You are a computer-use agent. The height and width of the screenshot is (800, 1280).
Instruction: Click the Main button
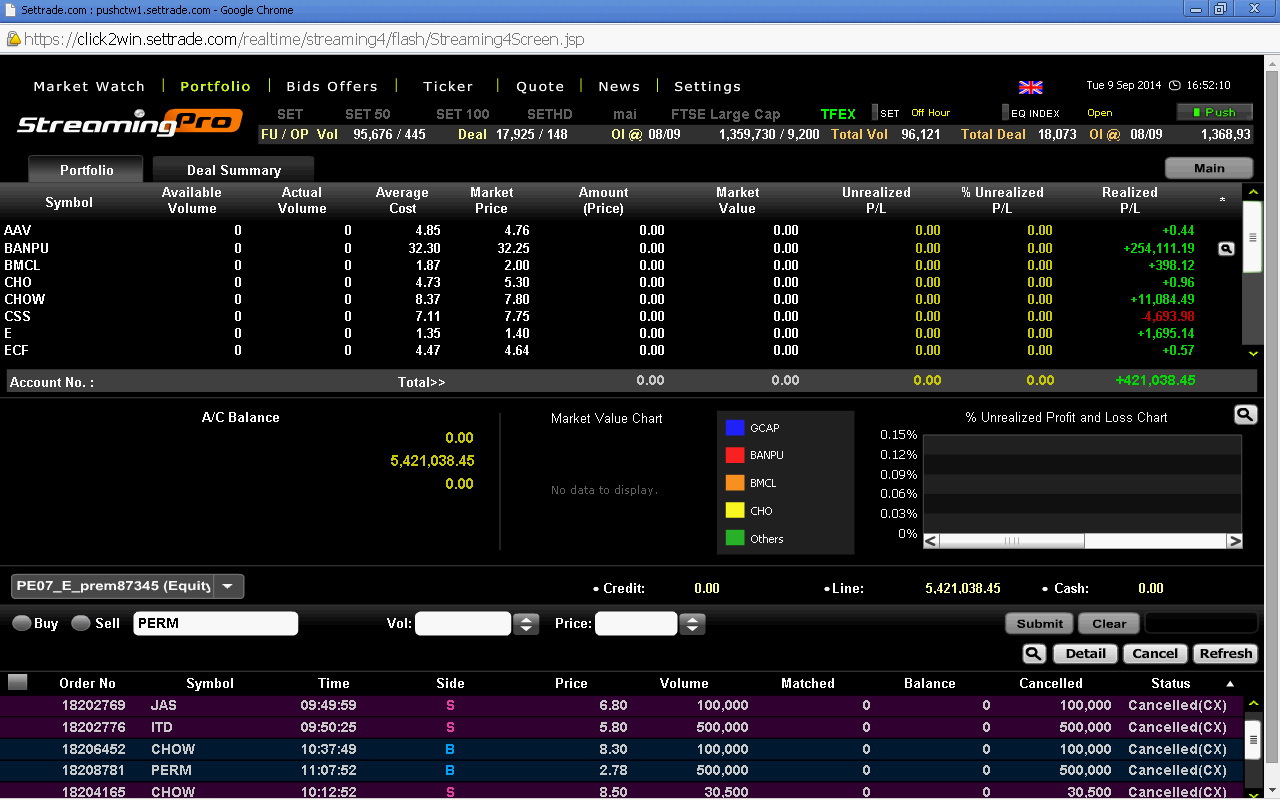1209,168
